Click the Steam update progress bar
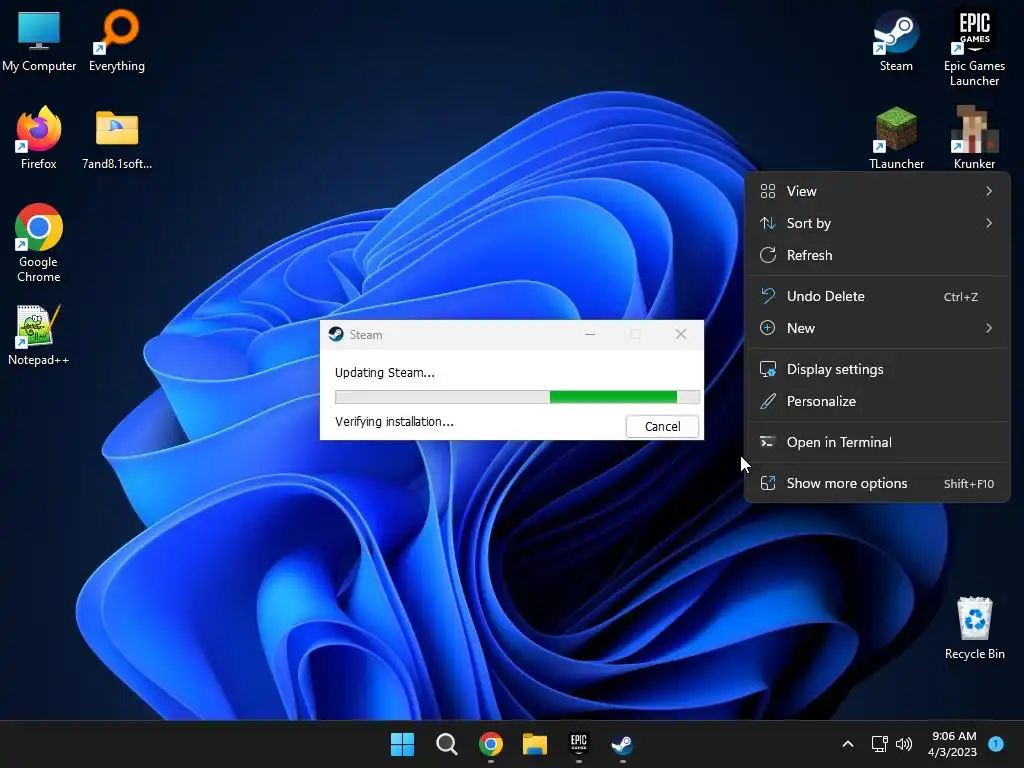Viewport: 1024px width, 768px height. [x=517, y=397]
